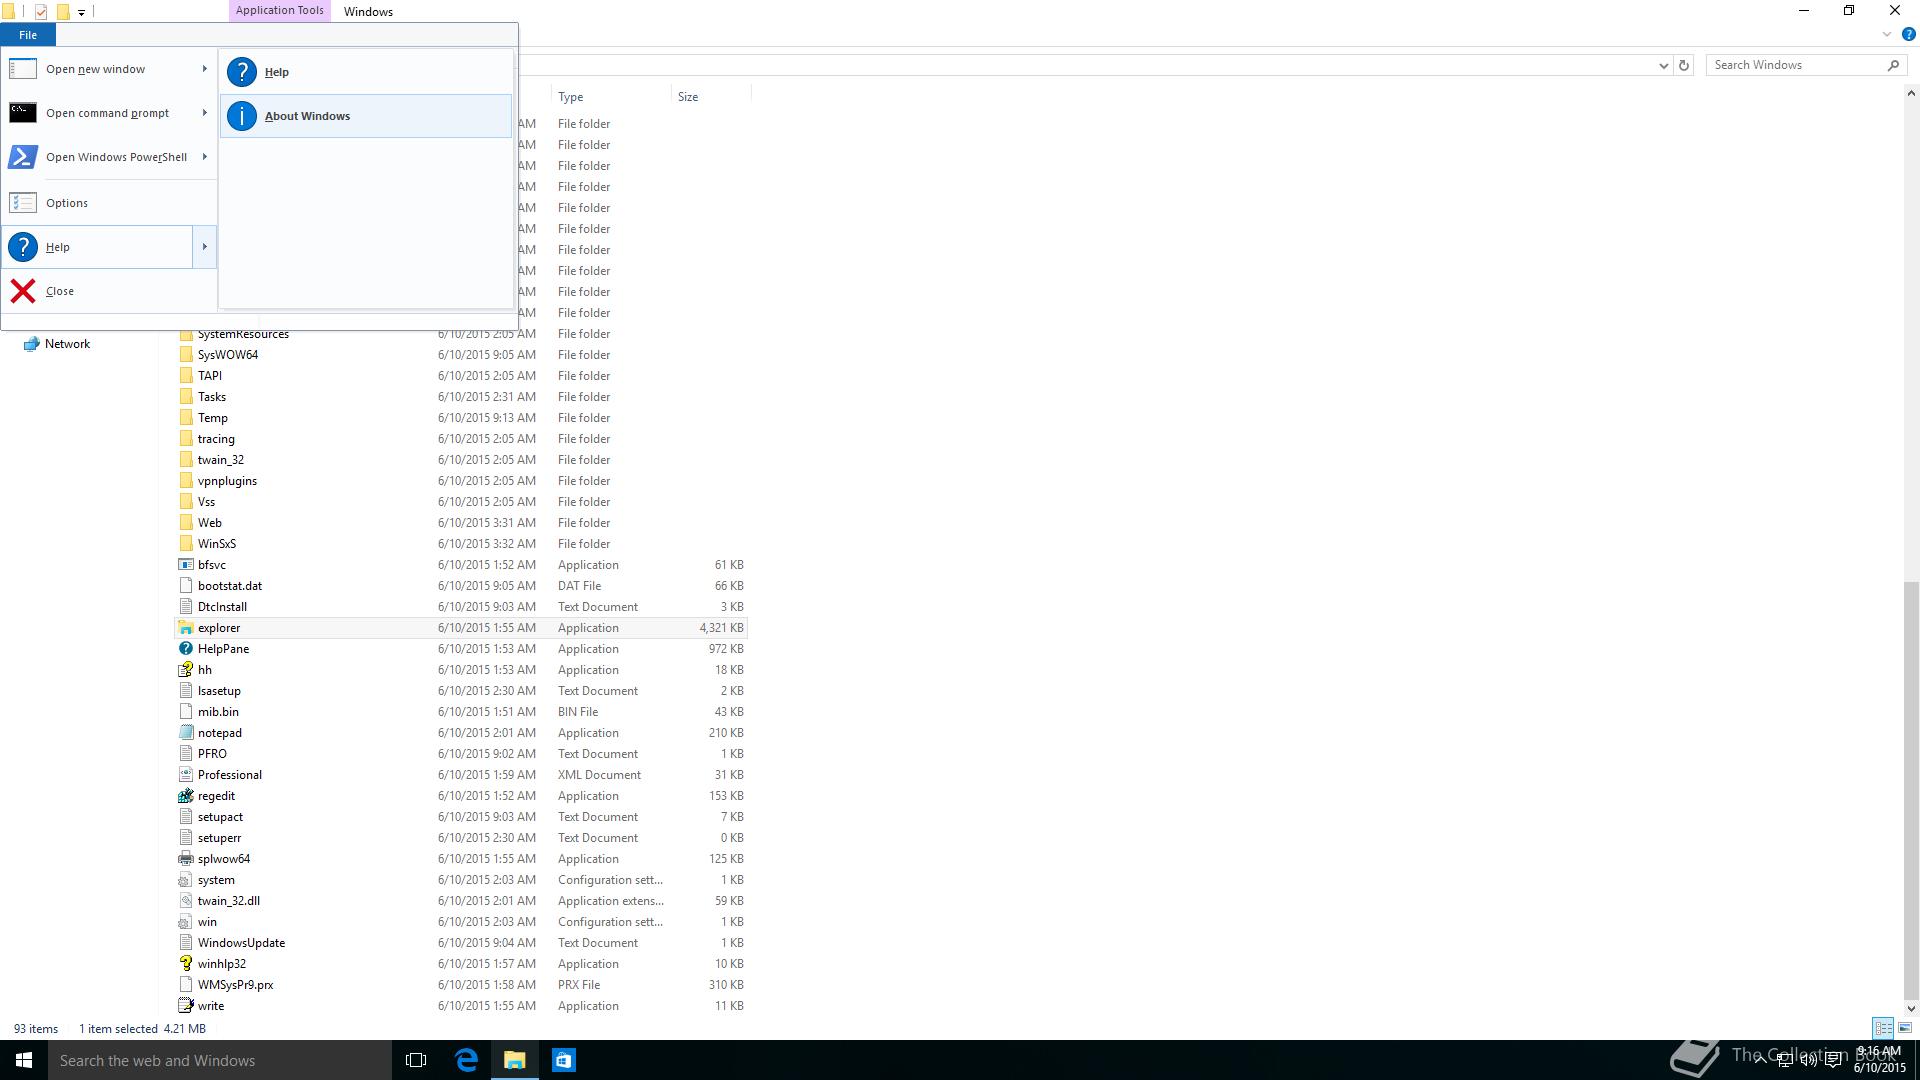Screen dimensions: 1920x1080
Task: Click the Properties quick access toolbar icon
Action: pos(41,12)
